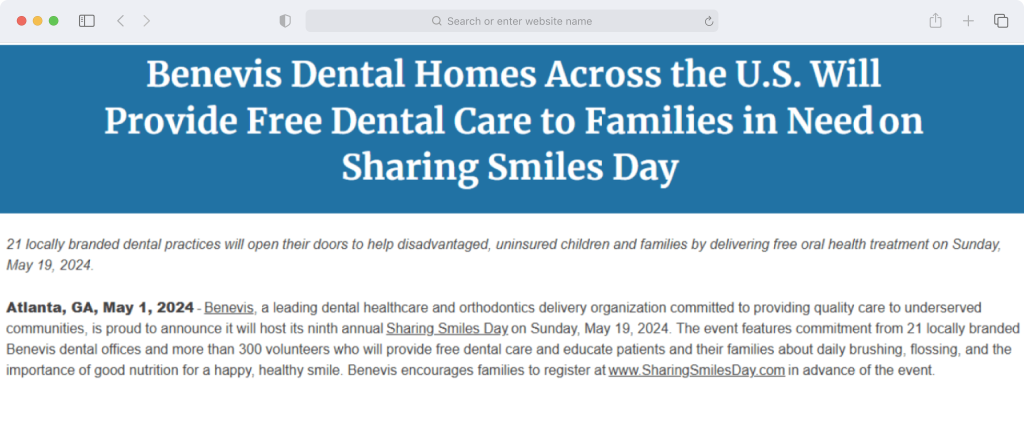
Task: Maximize the Safari window to full screen
Action: click(54, 21)
